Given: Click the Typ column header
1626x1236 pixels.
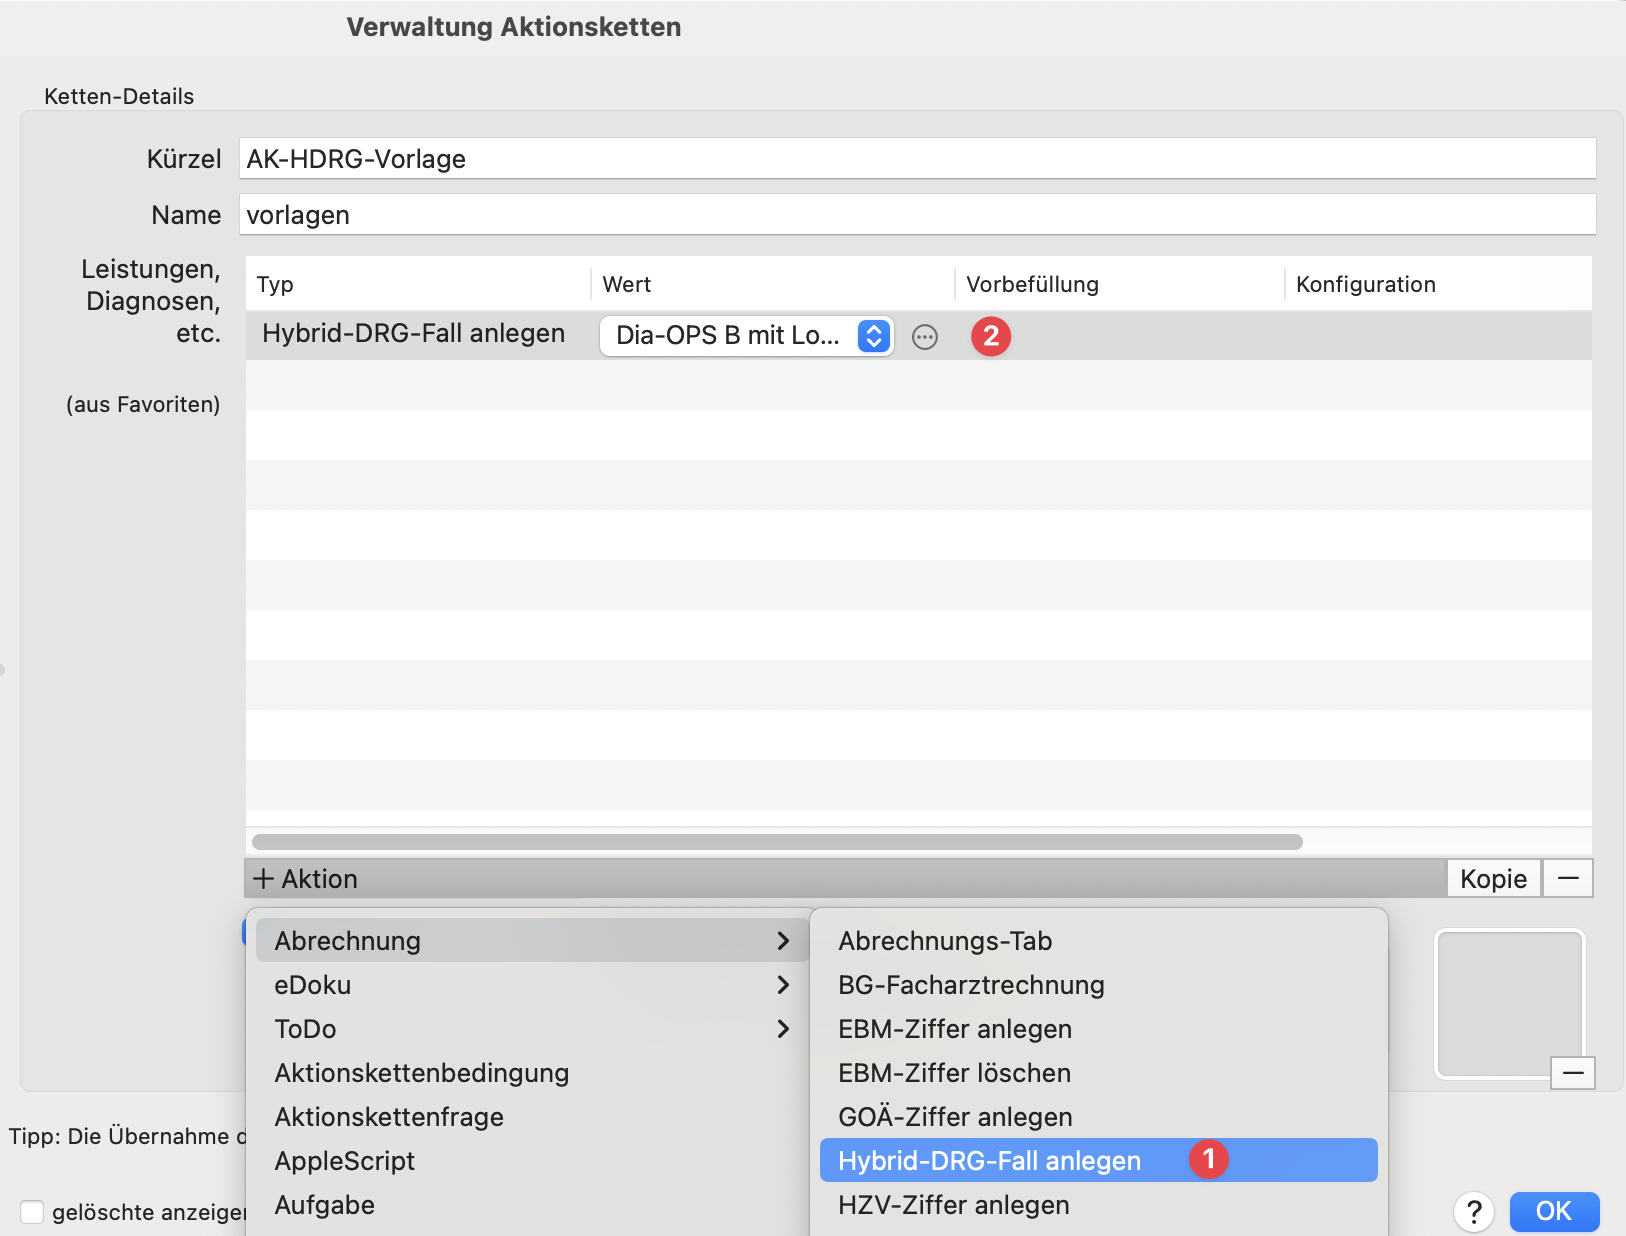Looking at the screenshot, I should pyautogui.click(x=418, y=284).
